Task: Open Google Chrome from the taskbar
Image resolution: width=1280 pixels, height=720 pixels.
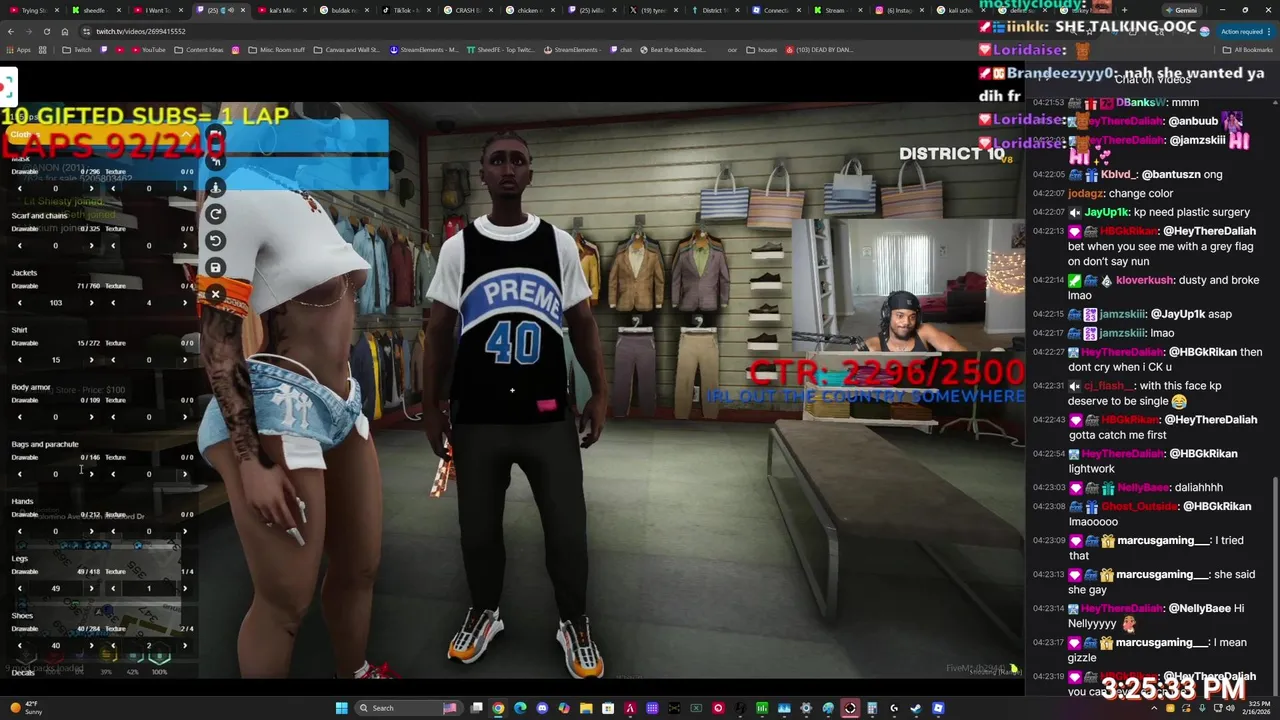Action: point(498,708)
